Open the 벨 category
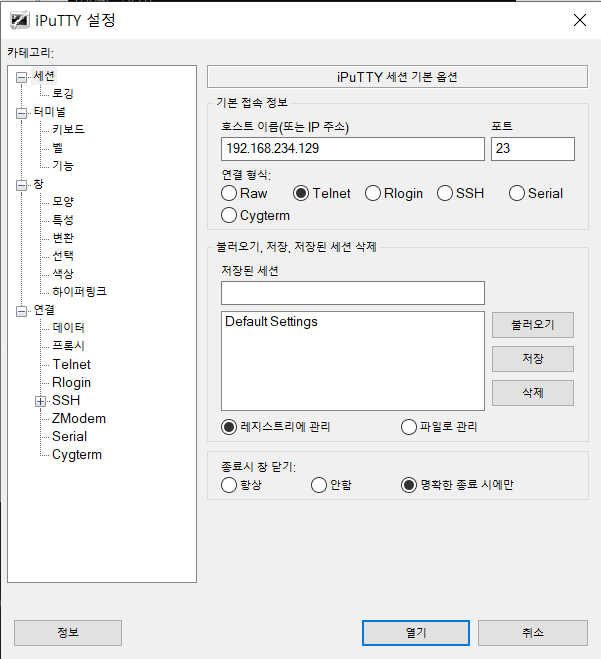 pos(58,148)
